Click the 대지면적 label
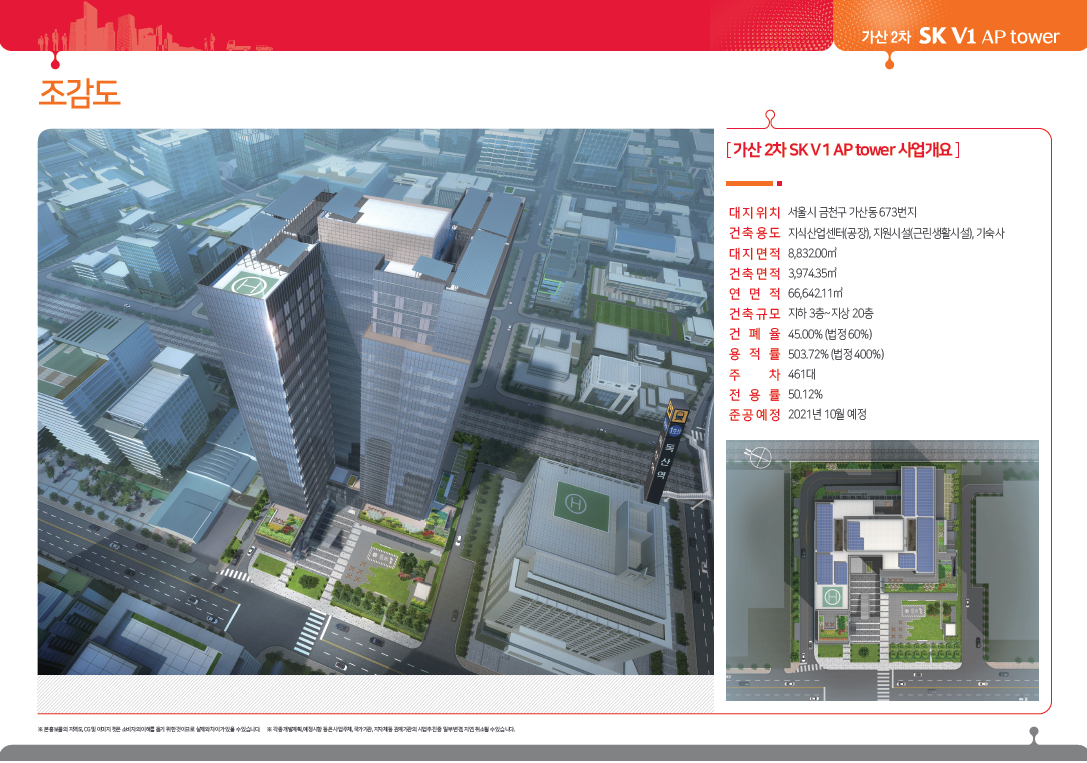This screenshot has width=1087, height=763. point(754,254)
